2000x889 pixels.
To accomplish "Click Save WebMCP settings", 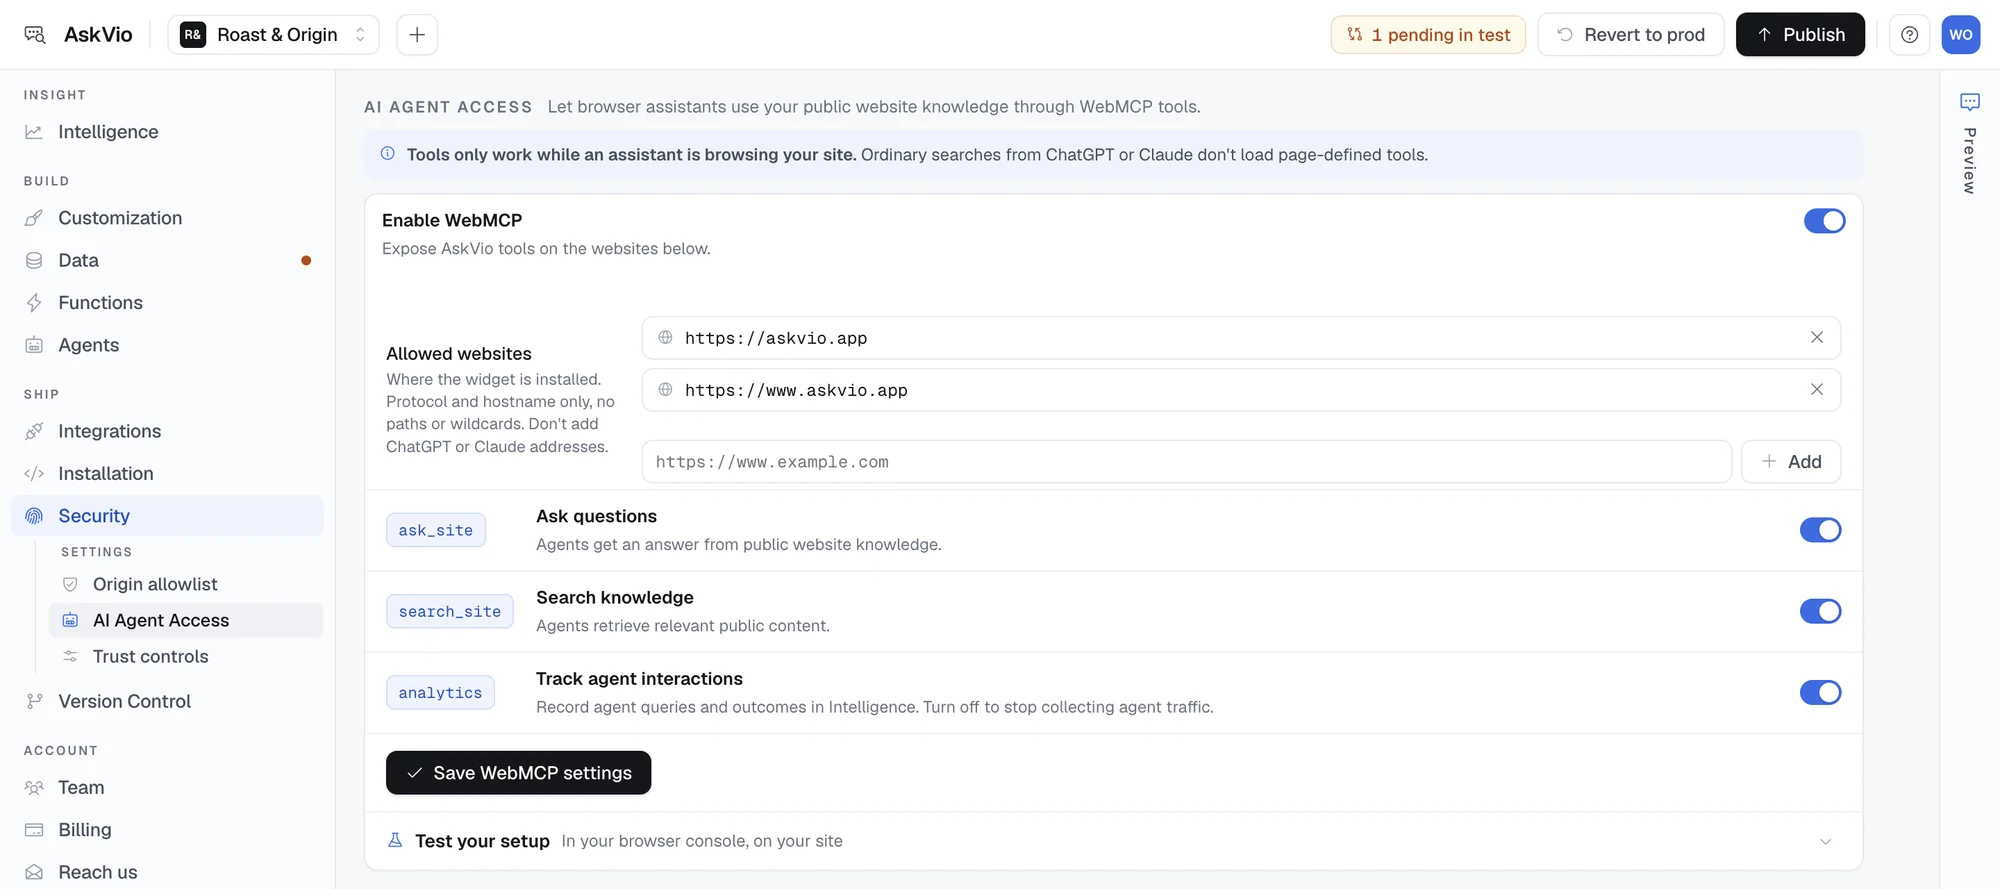I will pyautogui.click(x=518, y=773).
